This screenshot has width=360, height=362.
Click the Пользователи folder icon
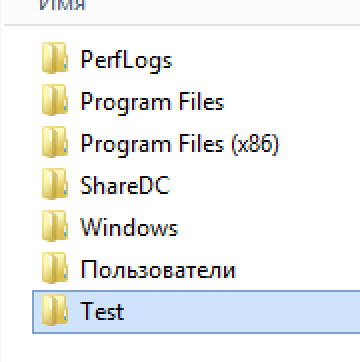(x=55, y=268)
